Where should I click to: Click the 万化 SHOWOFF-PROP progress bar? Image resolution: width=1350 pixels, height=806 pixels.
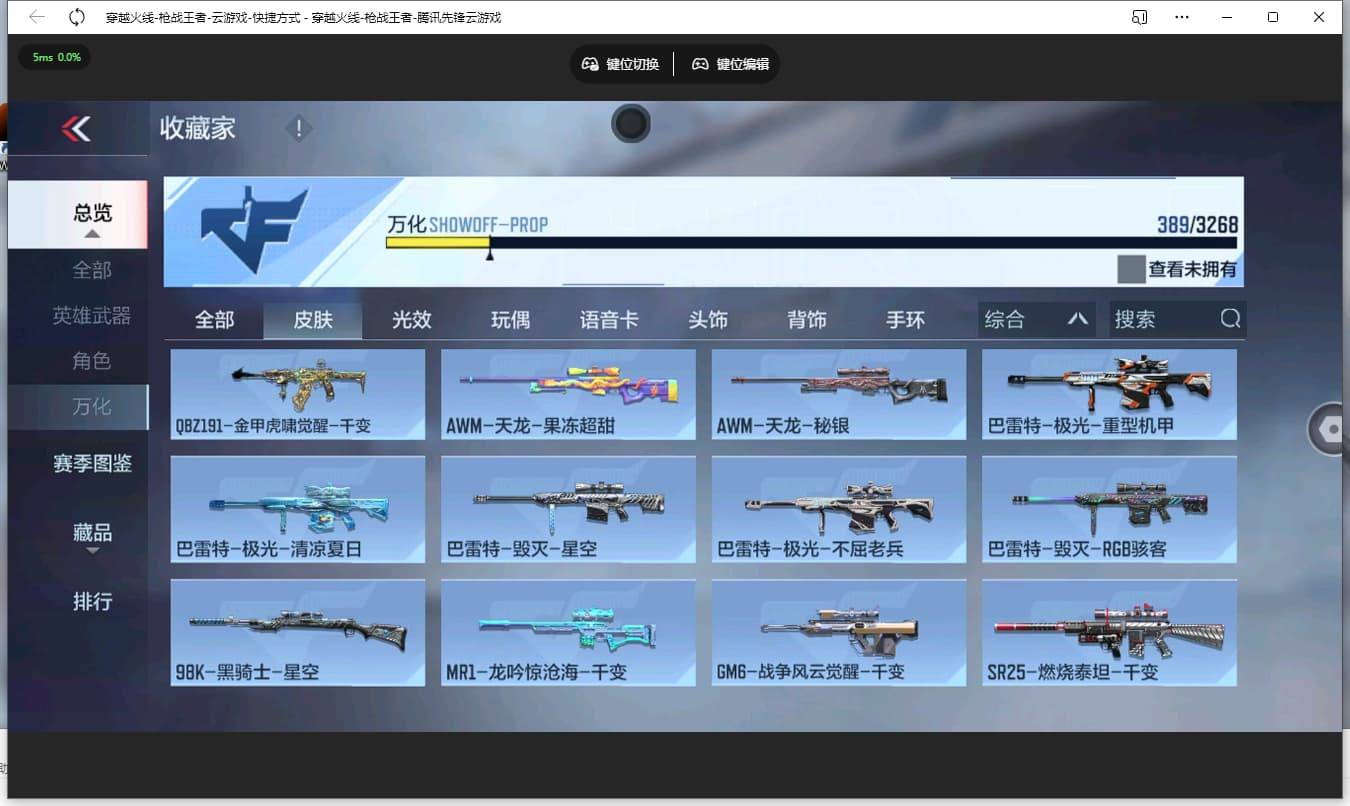(700, 243)
